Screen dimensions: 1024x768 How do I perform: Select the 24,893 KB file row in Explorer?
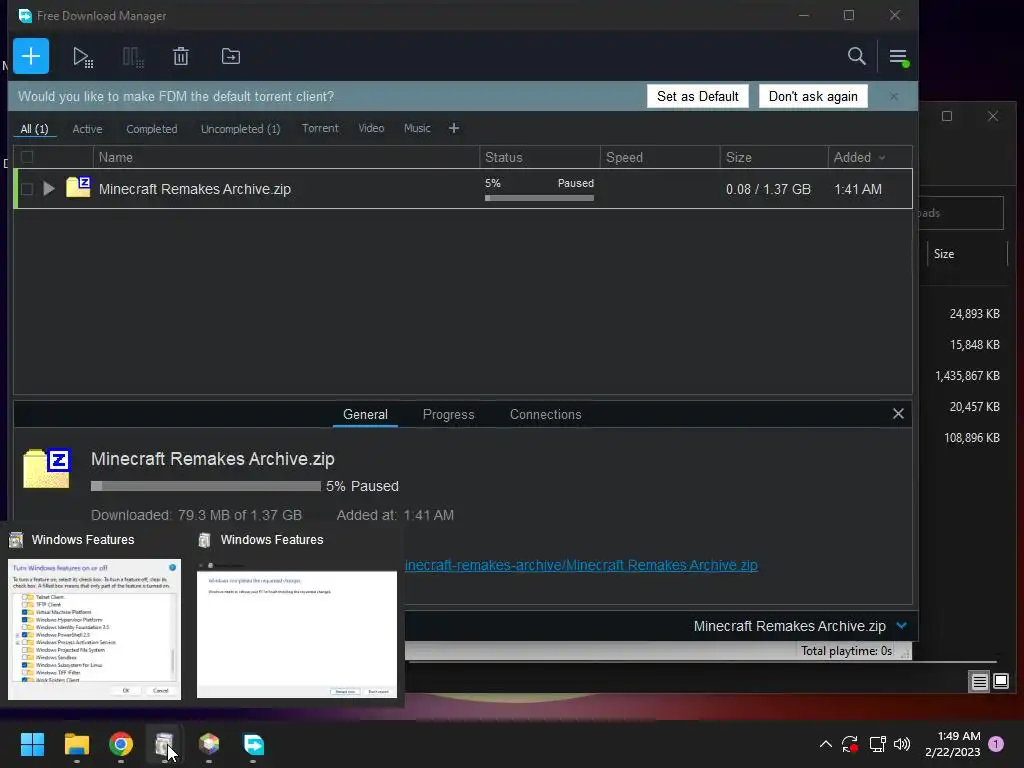[x=974, y=313]
